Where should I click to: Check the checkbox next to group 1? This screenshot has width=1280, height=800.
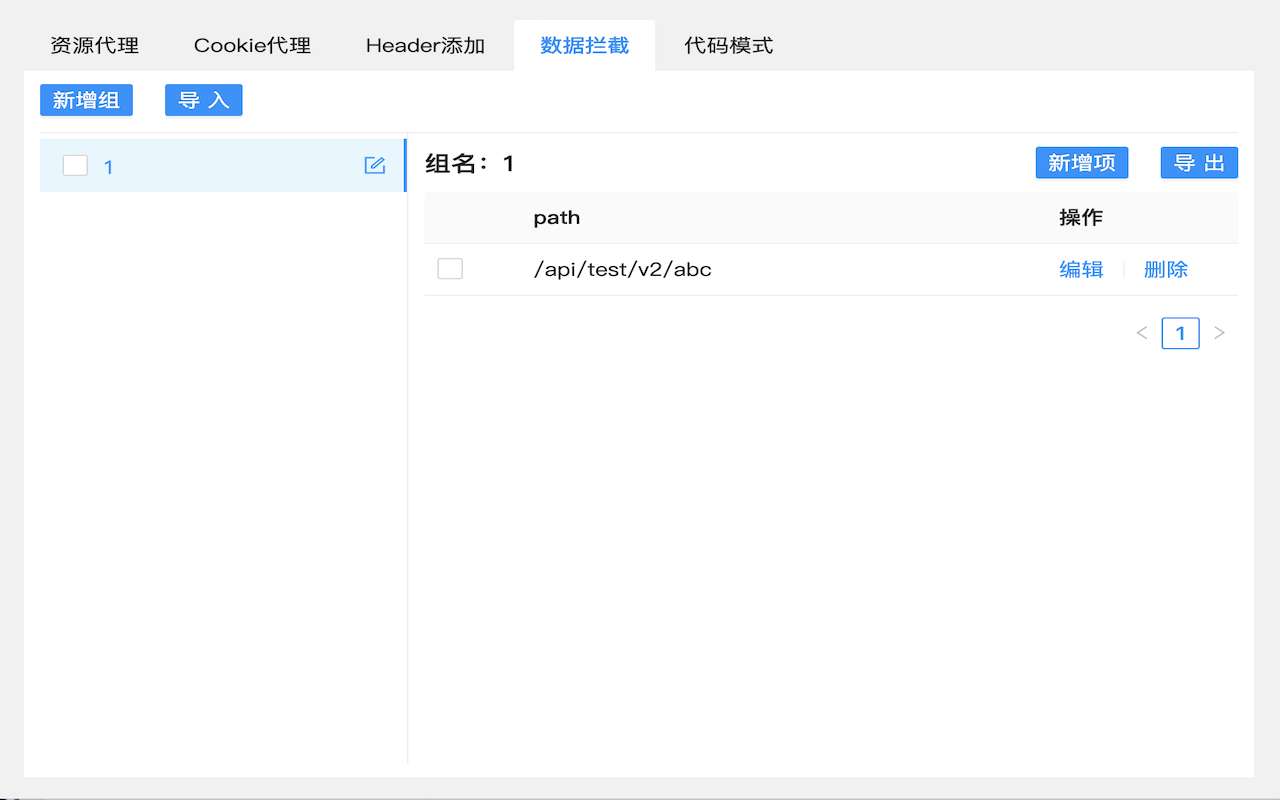[x=75, y=165]
